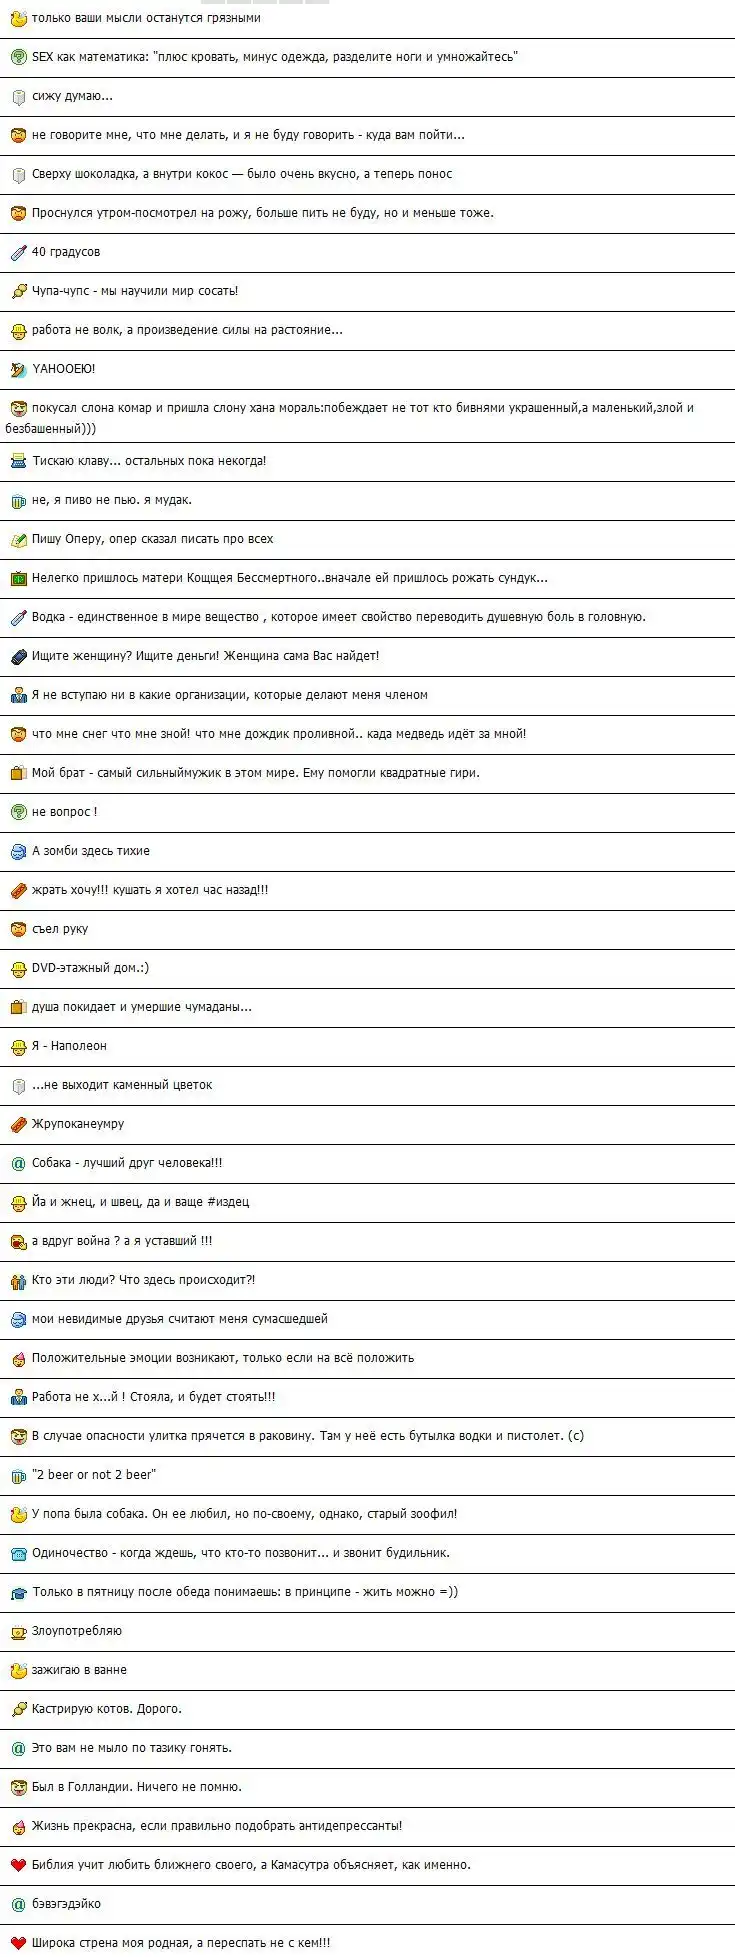This screenshot has width=735, height=1957.
Task: Select the status text "сижу думаю..."
Action: coord(72,96)
